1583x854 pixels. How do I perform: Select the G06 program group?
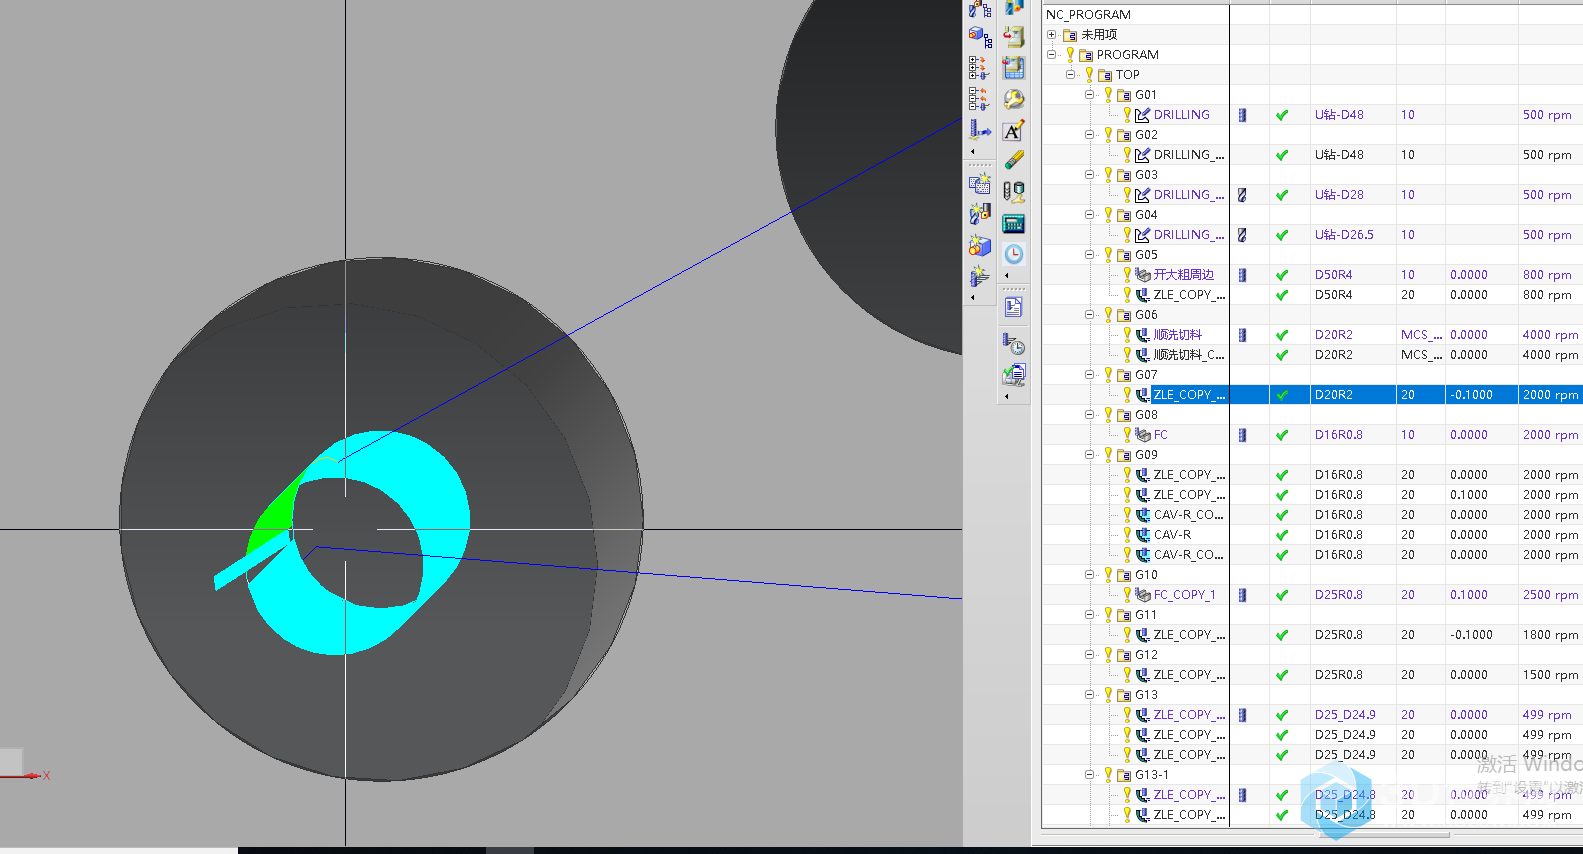point(1146,315)
